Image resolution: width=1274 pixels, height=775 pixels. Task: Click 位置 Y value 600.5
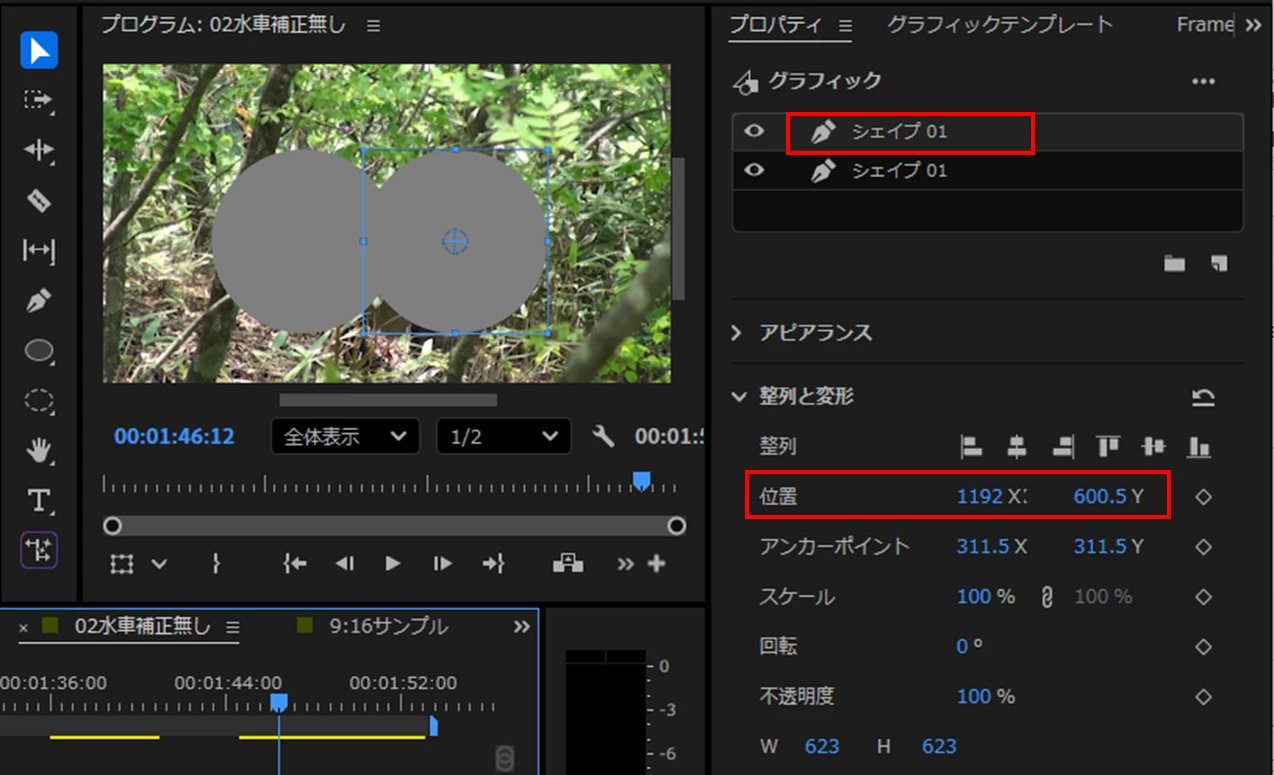click(x=1100, y=496)
